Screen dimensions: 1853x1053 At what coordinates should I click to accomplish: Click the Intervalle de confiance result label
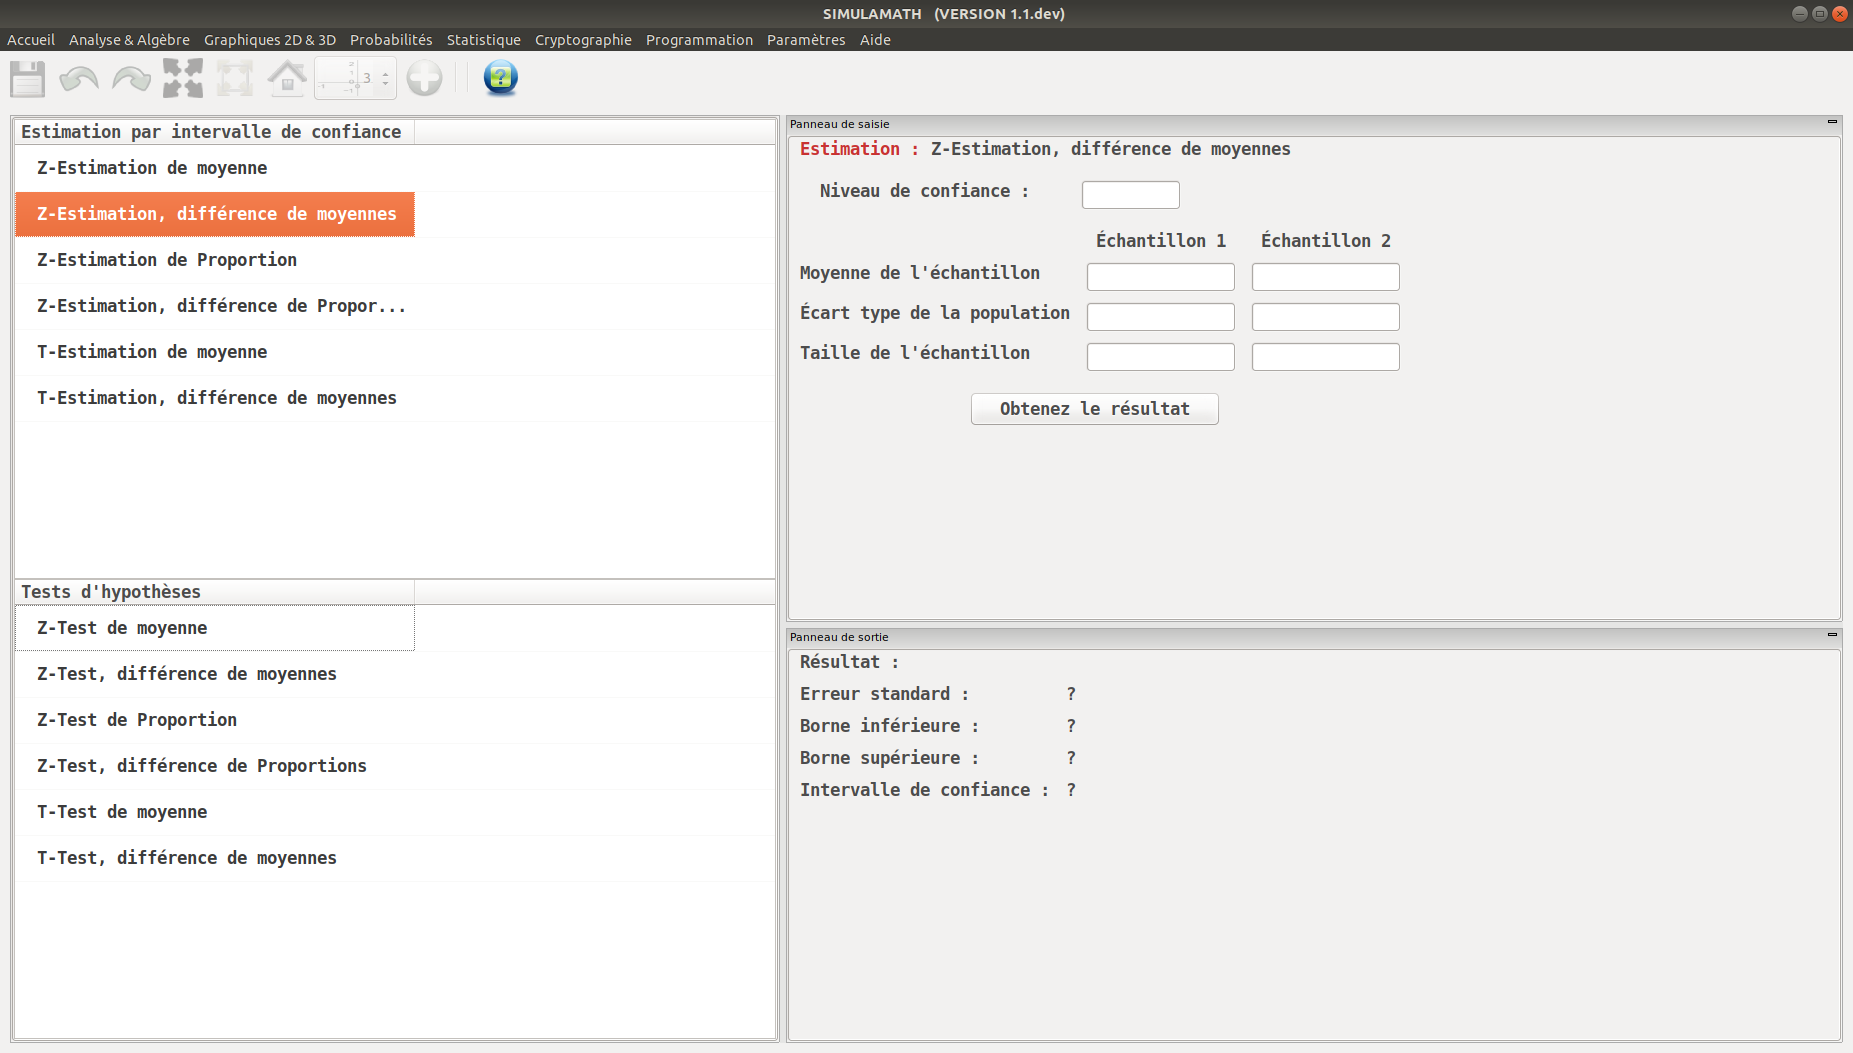coord(924,790)
